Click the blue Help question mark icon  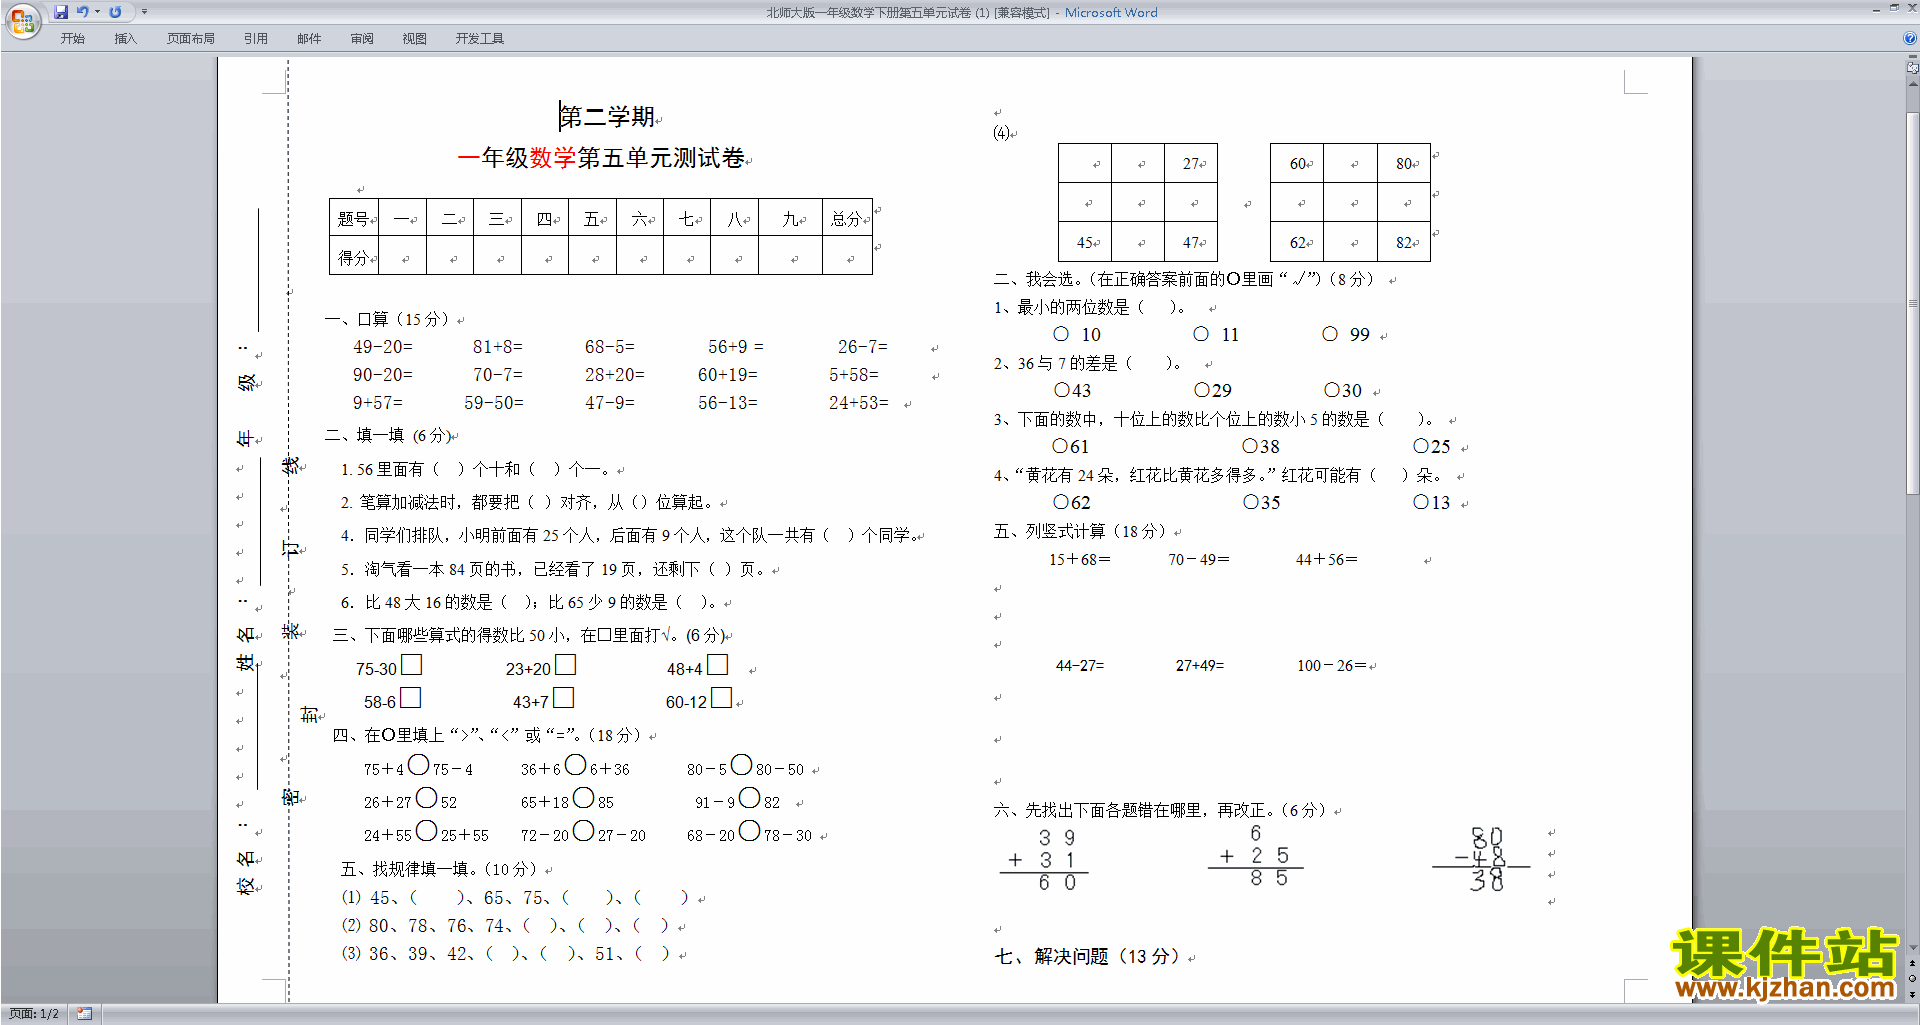coord(1910,38)
